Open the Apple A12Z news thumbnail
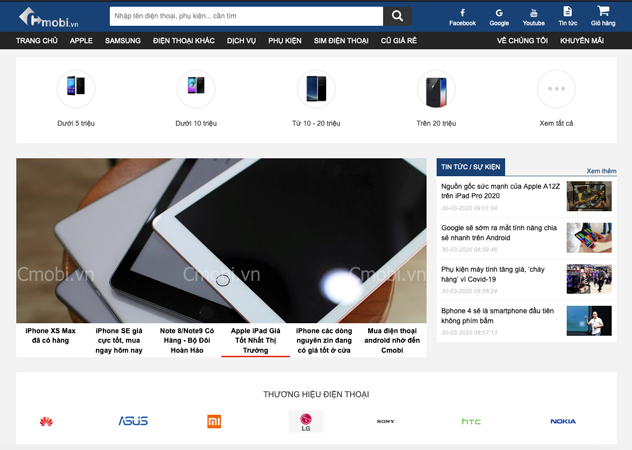Screen dimensions: 632x450 (x=589, y=195)
